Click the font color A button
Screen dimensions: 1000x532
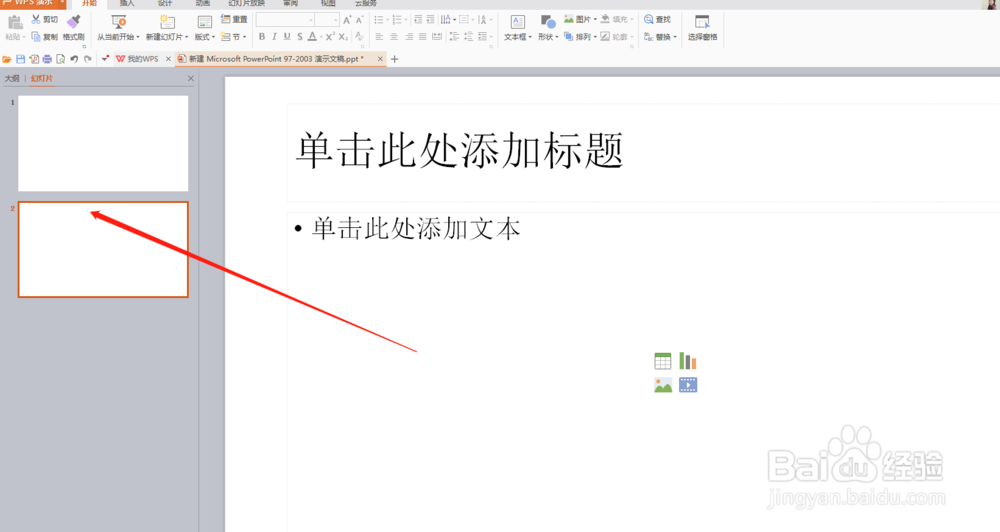pyautogui.click(x=312, y=36)
